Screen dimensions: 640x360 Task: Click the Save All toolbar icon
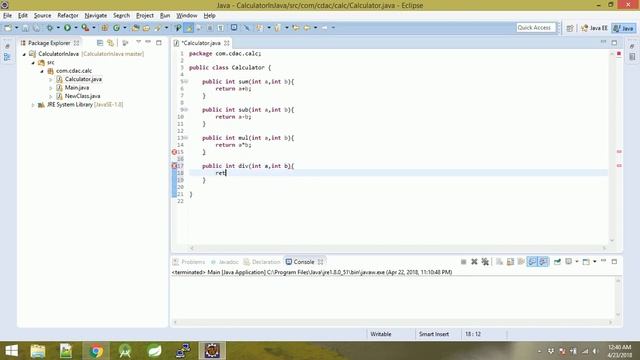pyautogui.click(x=36, y=28)
